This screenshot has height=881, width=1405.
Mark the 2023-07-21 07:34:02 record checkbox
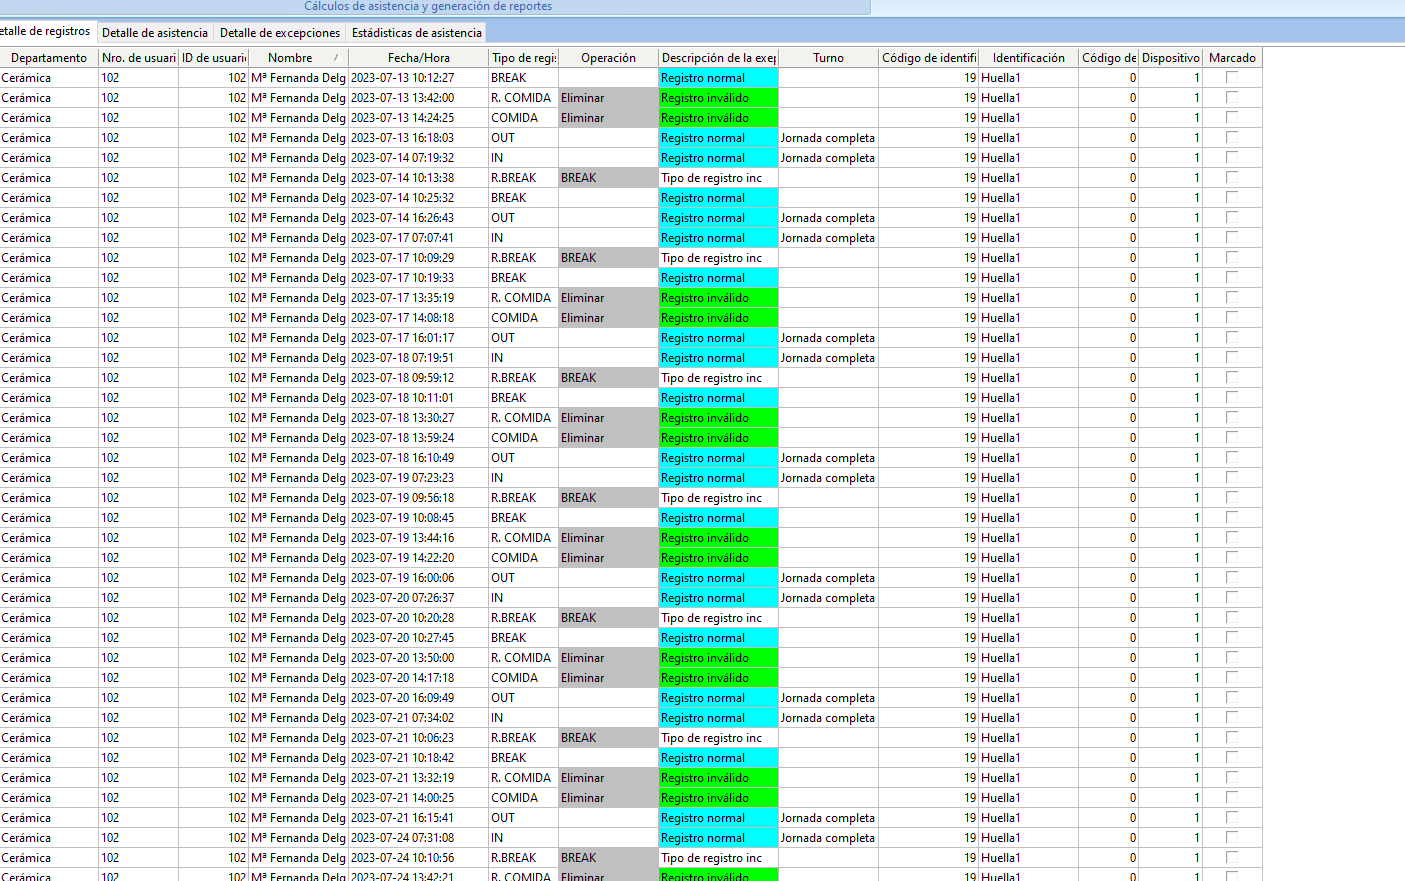1232,717
